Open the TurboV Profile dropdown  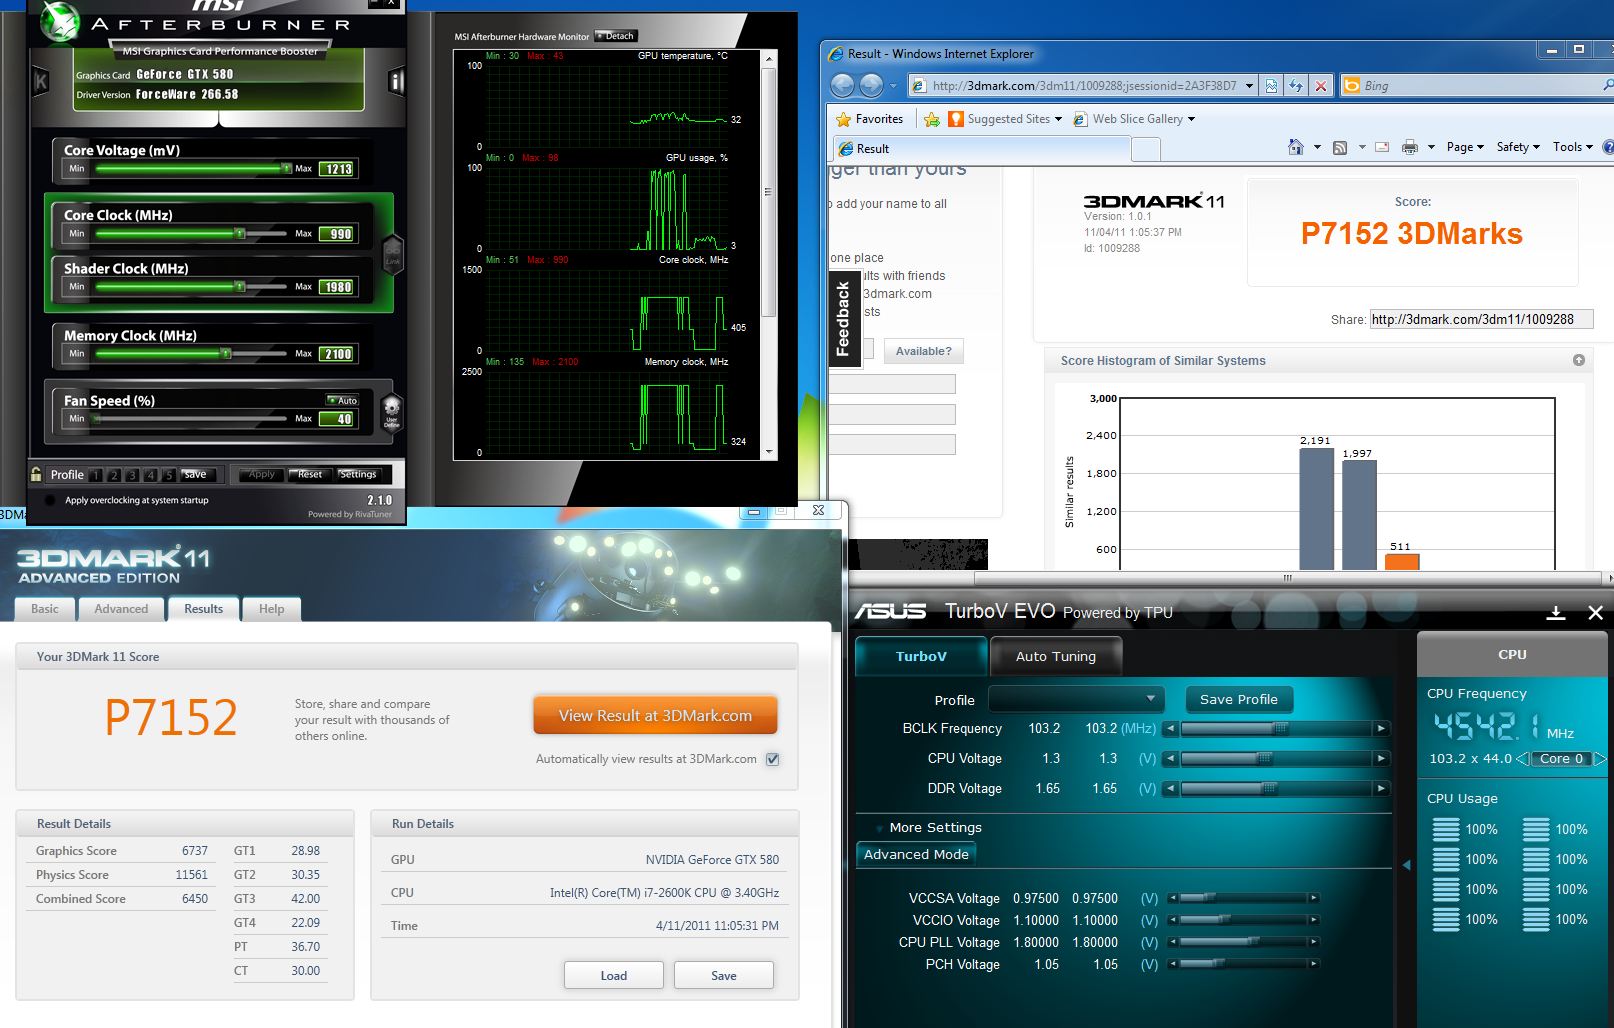[x=1077, y=699]
